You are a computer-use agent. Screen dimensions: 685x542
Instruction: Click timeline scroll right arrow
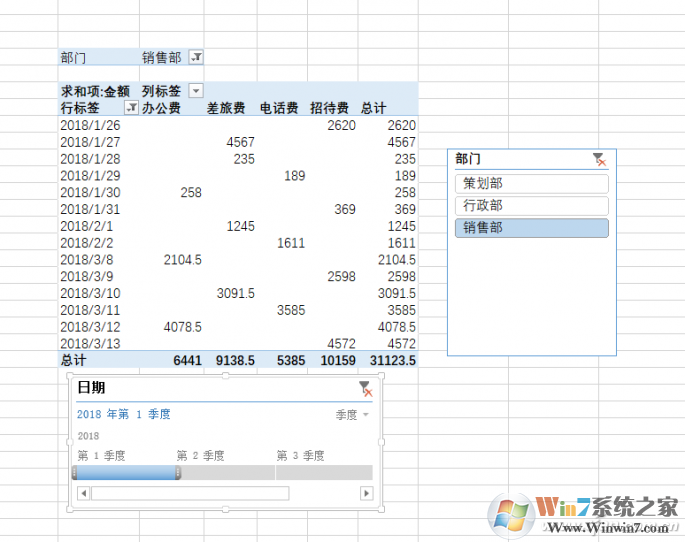[x=367, y=494]
